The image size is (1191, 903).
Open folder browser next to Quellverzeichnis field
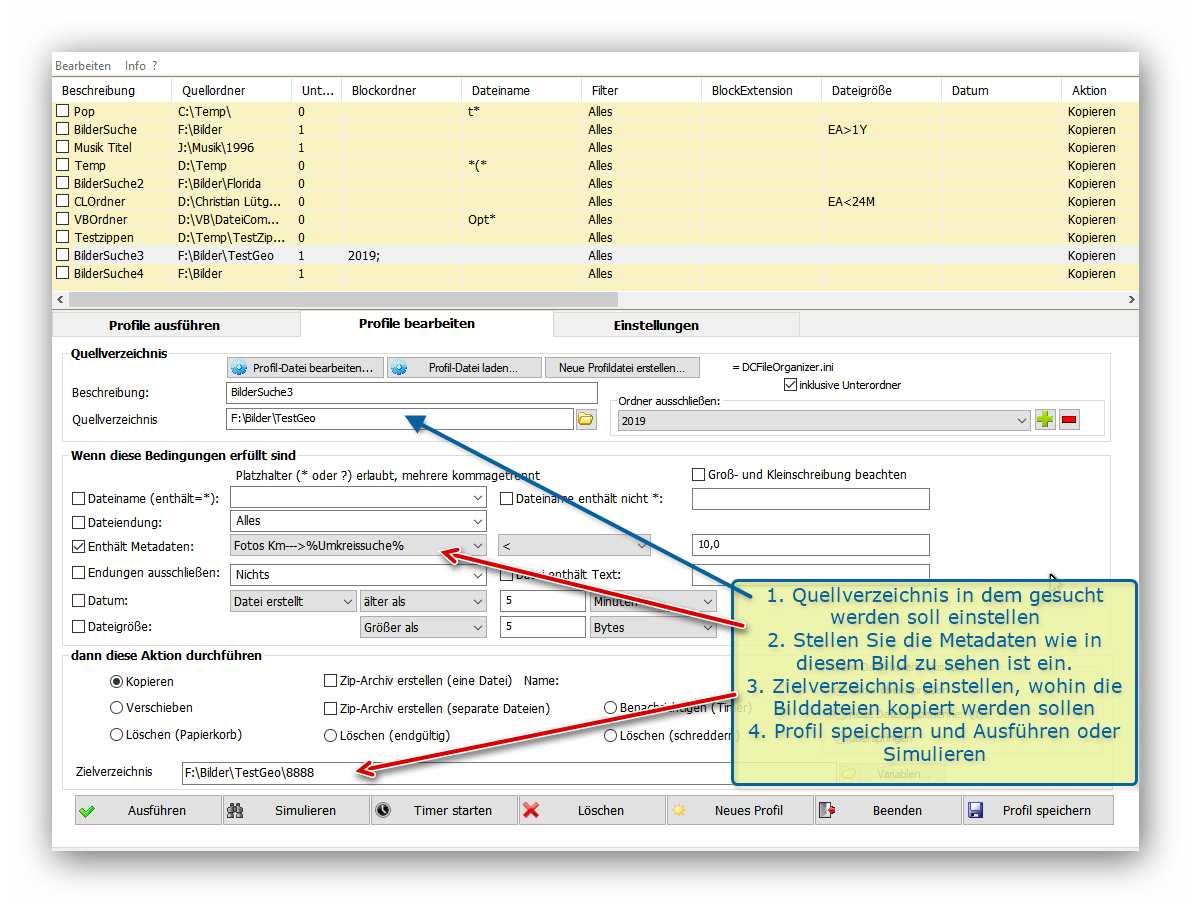(586, 419)
